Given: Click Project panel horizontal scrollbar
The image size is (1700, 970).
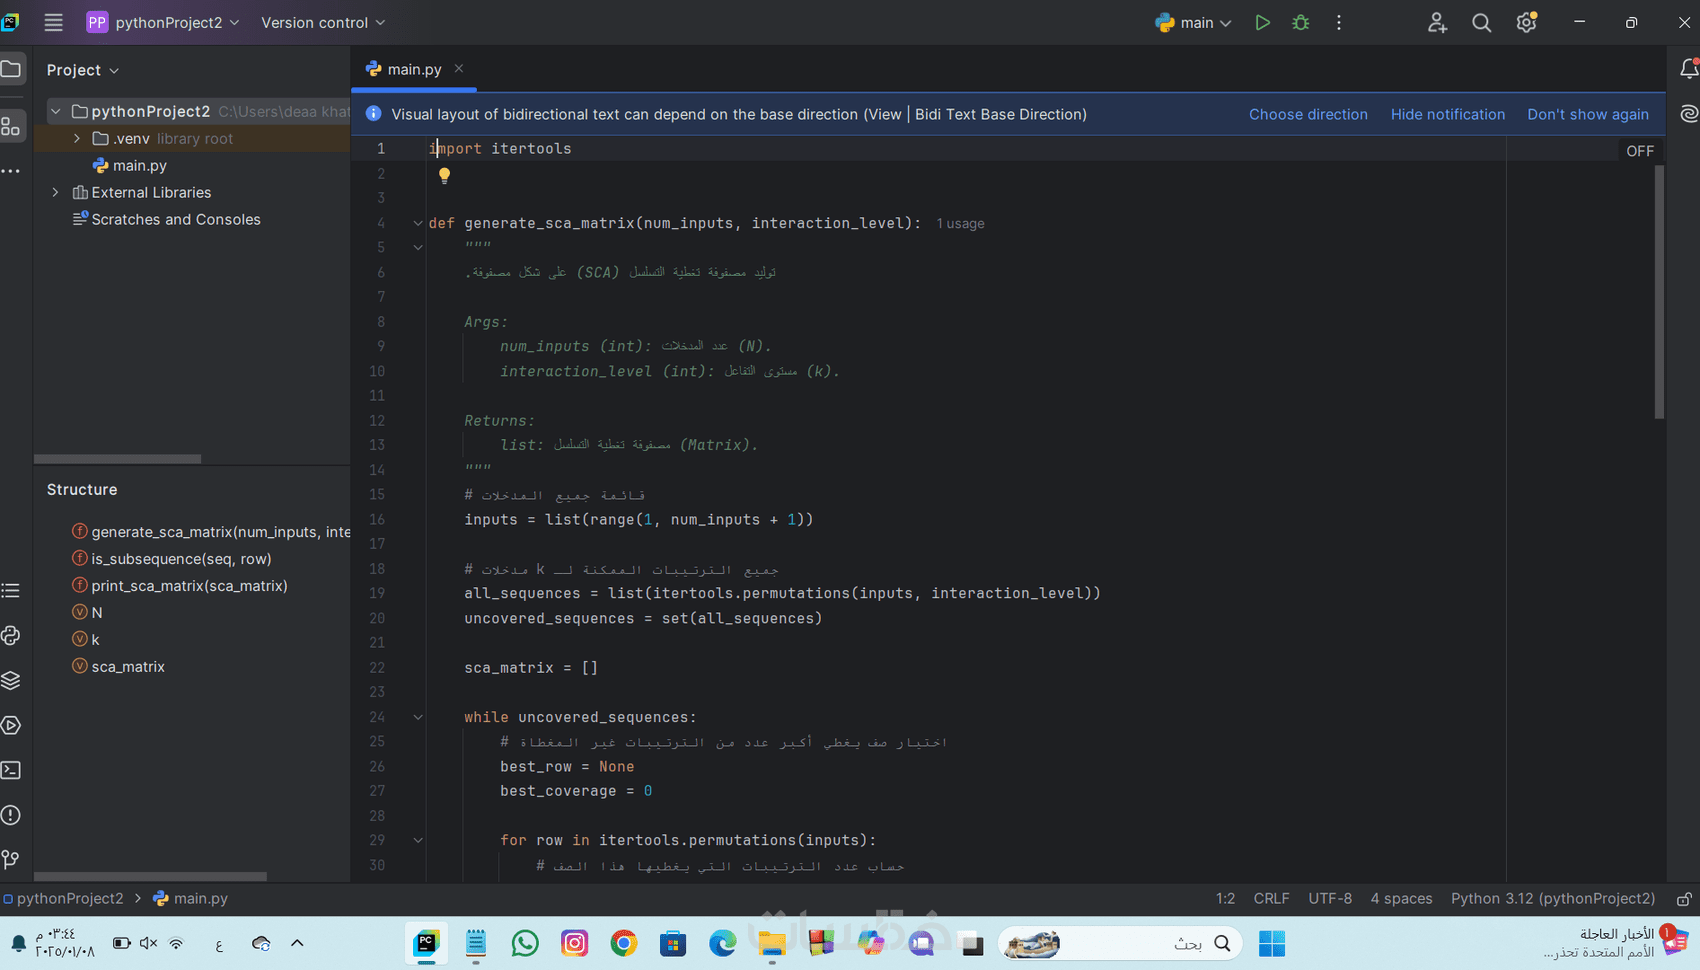Looking at the screenshot, I should pyautogui.click(x=117, y=459).
